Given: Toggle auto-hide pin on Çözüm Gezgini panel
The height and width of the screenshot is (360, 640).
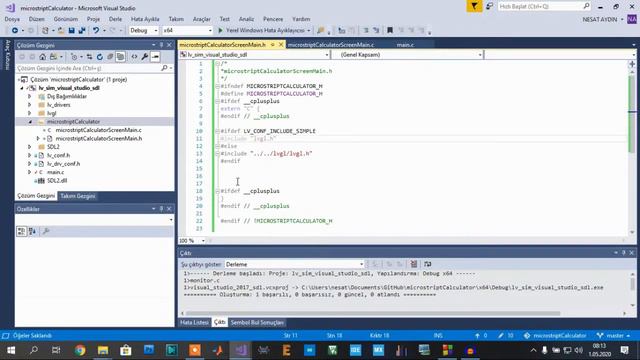Looking at the screenshot, I should (161, 45).
